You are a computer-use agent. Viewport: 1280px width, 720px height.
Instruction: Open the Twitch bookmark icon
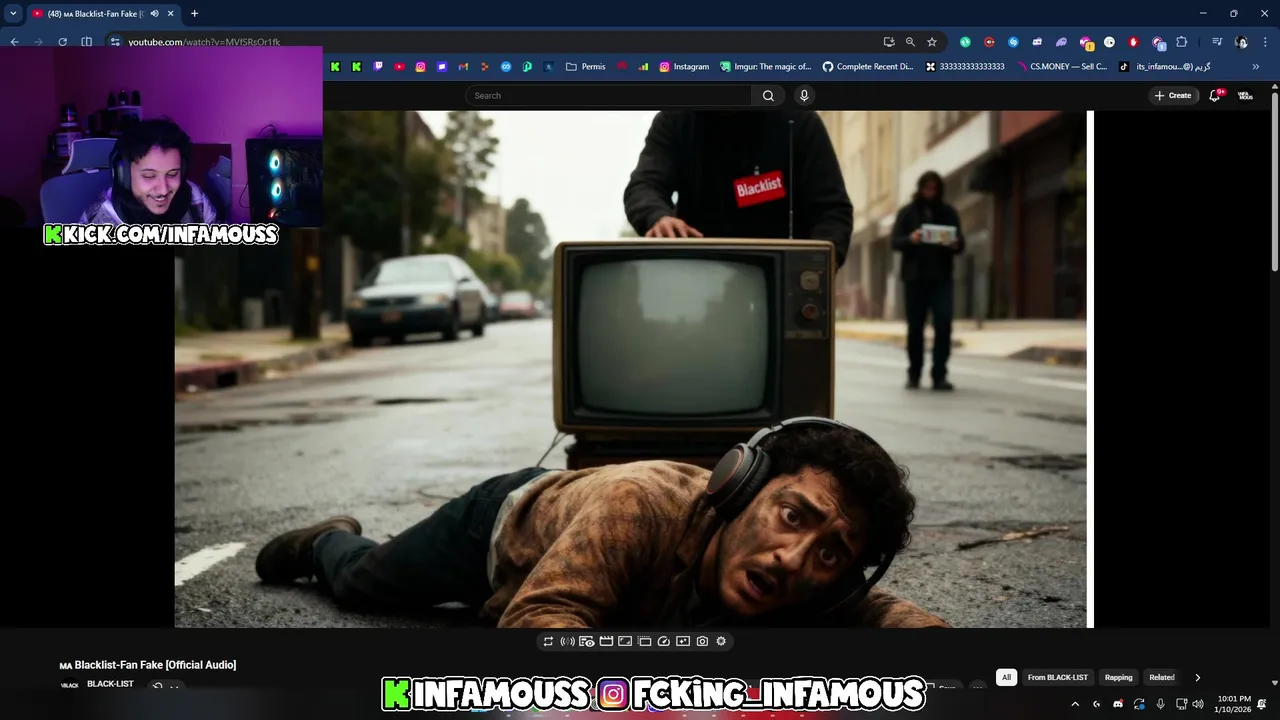click(378, 67)
